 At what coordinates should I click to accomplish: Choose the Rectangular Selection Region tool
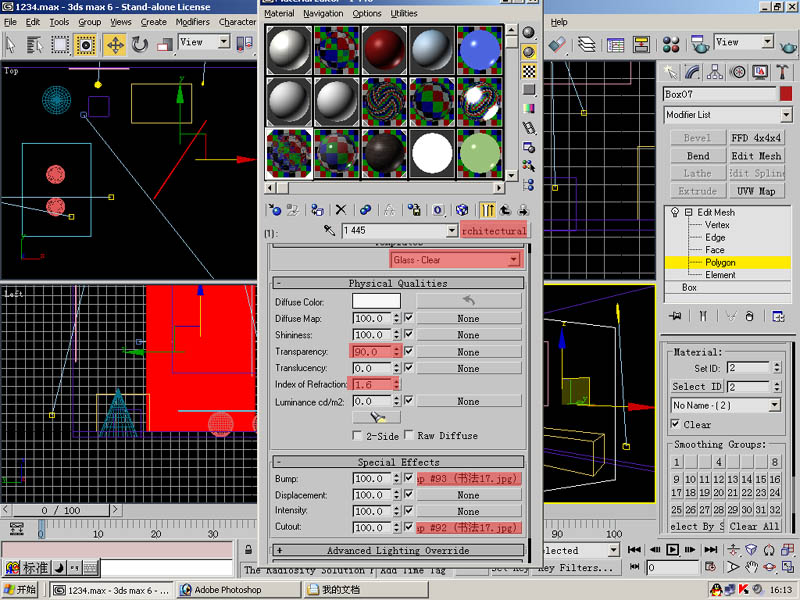[60, 44]
